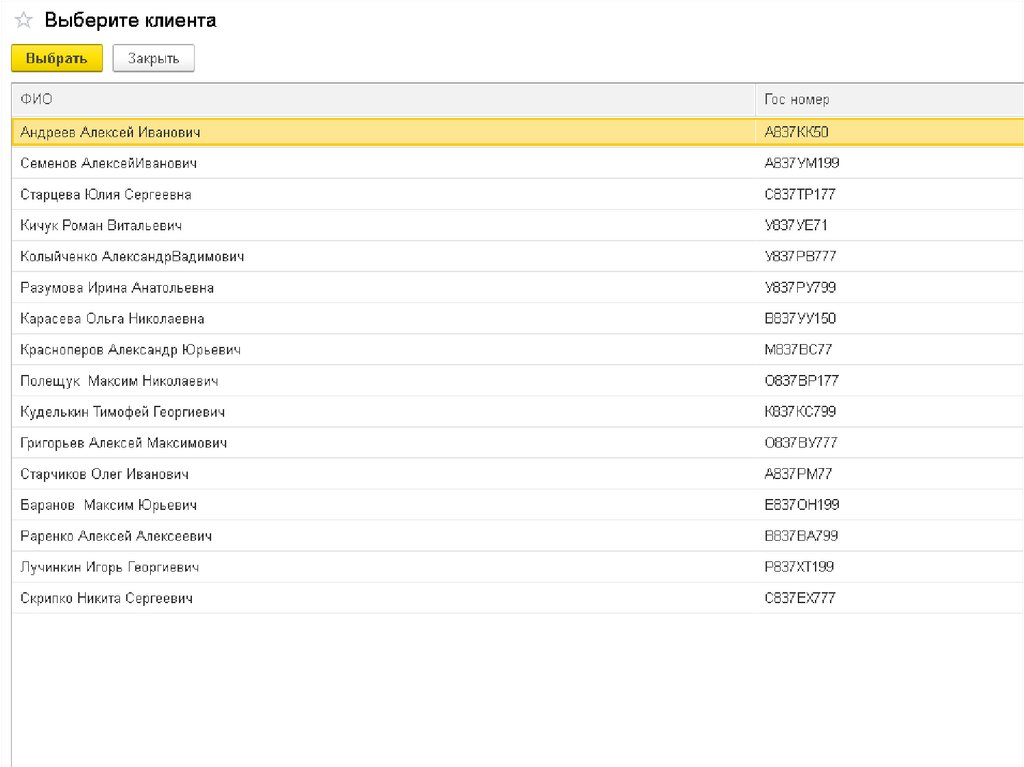Select Красноперов Александр Юрьевич
The width and height of the screenshot is (1024, 767).
[x=130, y=350]
